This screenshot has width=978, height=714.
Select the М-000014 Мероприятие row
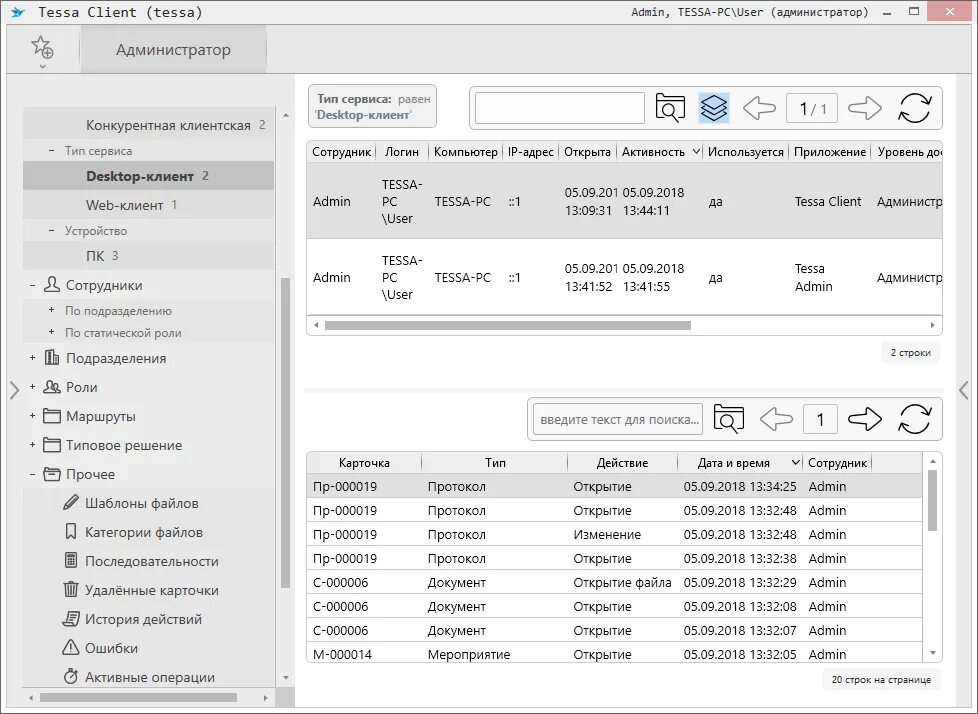[x=614, y=654]
